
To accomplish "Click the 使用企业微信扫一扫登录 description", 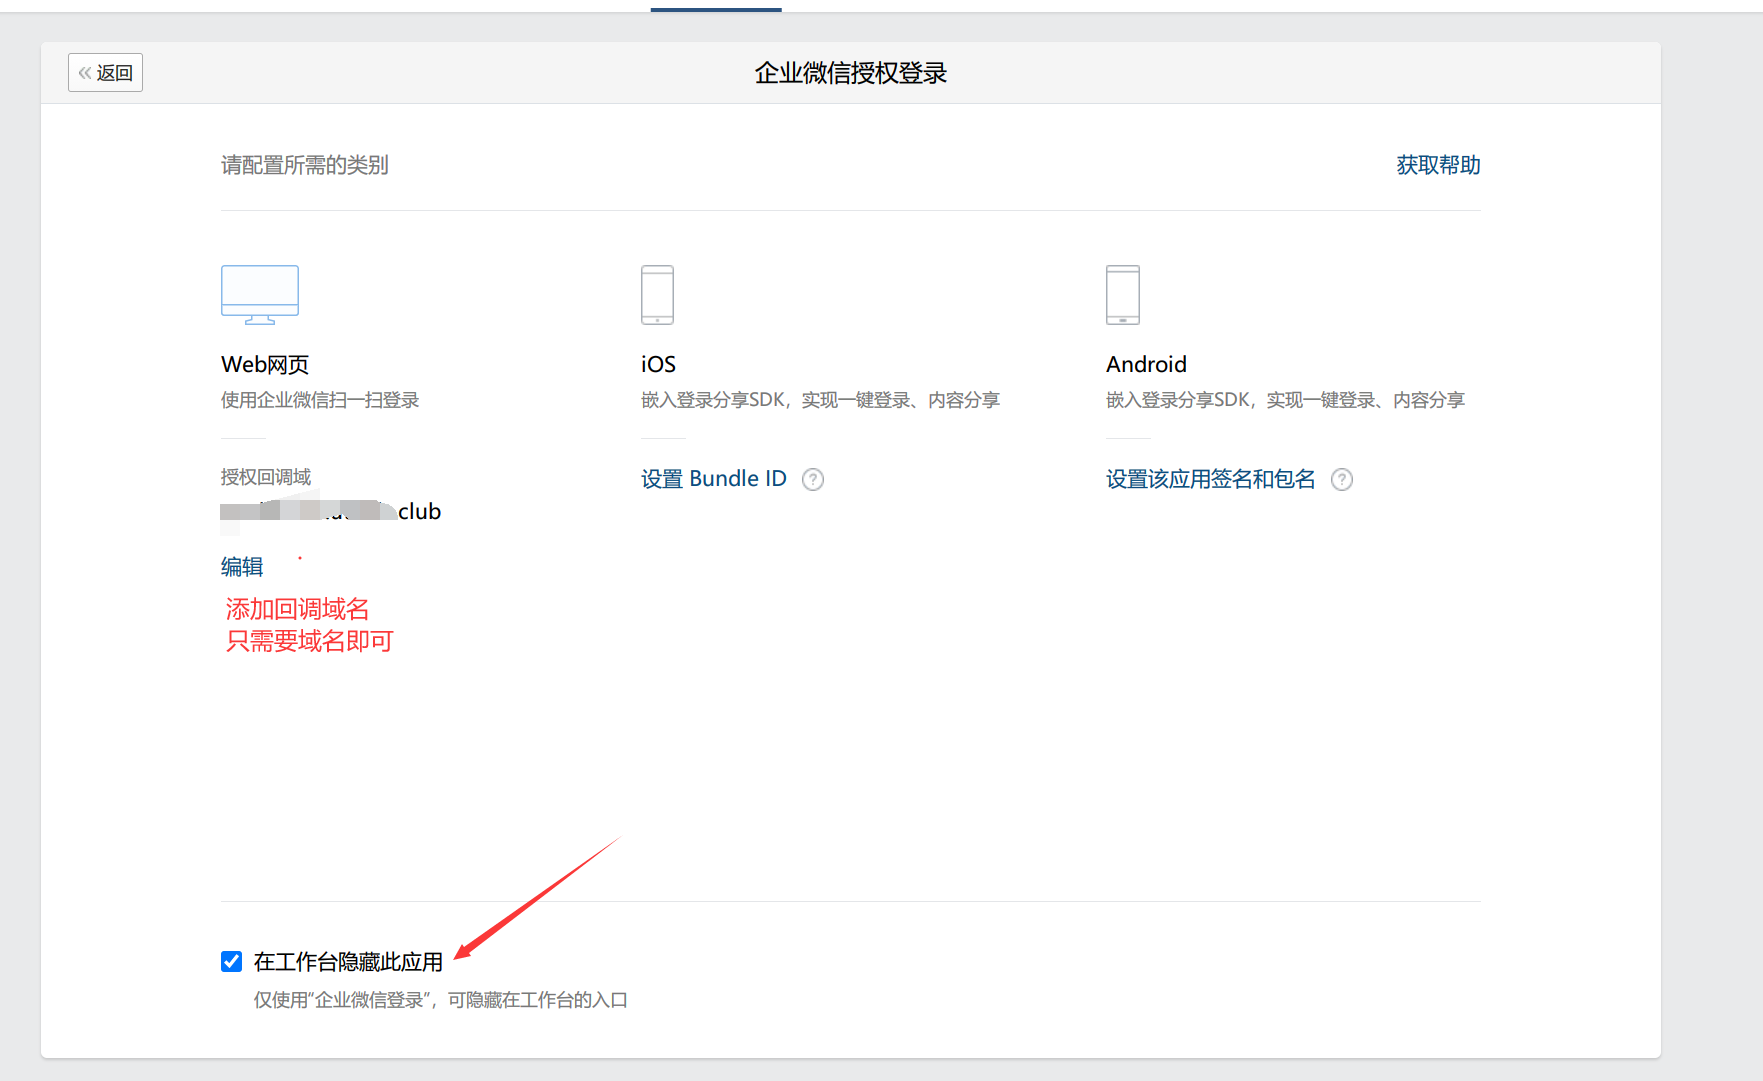I will pyautogui.click(x=320, y=400).
